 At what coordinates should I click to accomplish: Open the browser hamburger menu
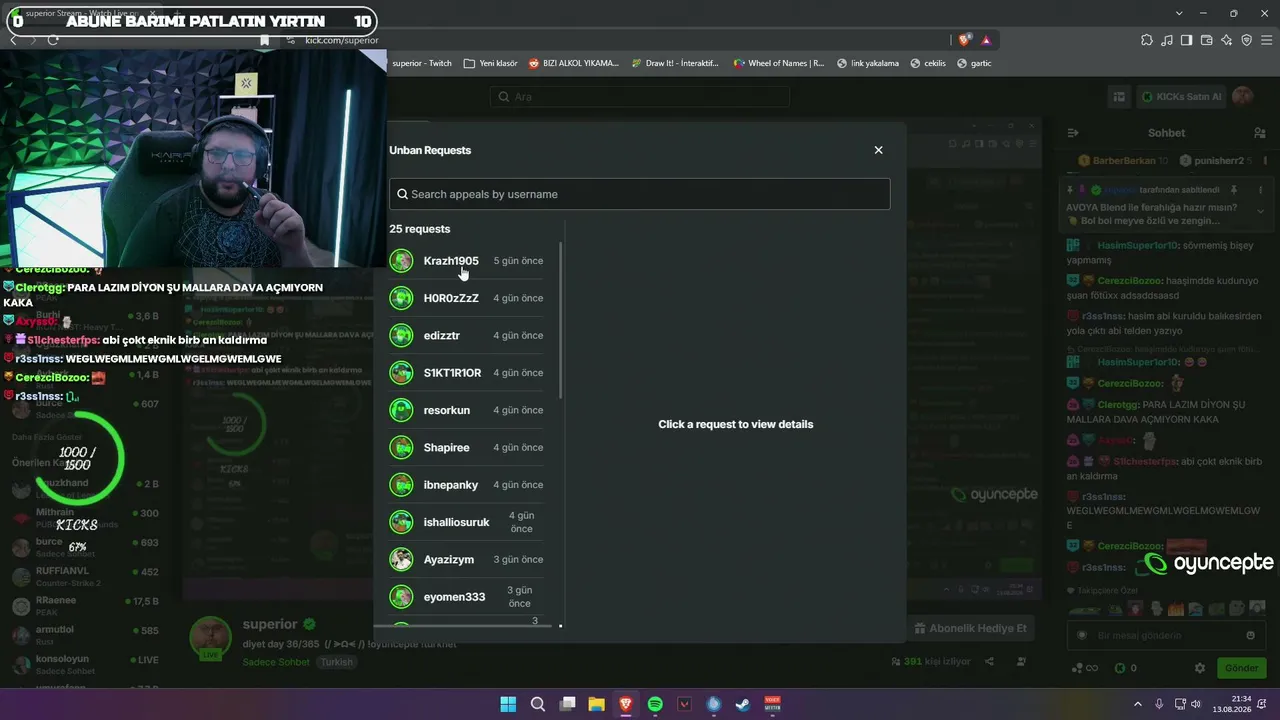[1266, 40]
